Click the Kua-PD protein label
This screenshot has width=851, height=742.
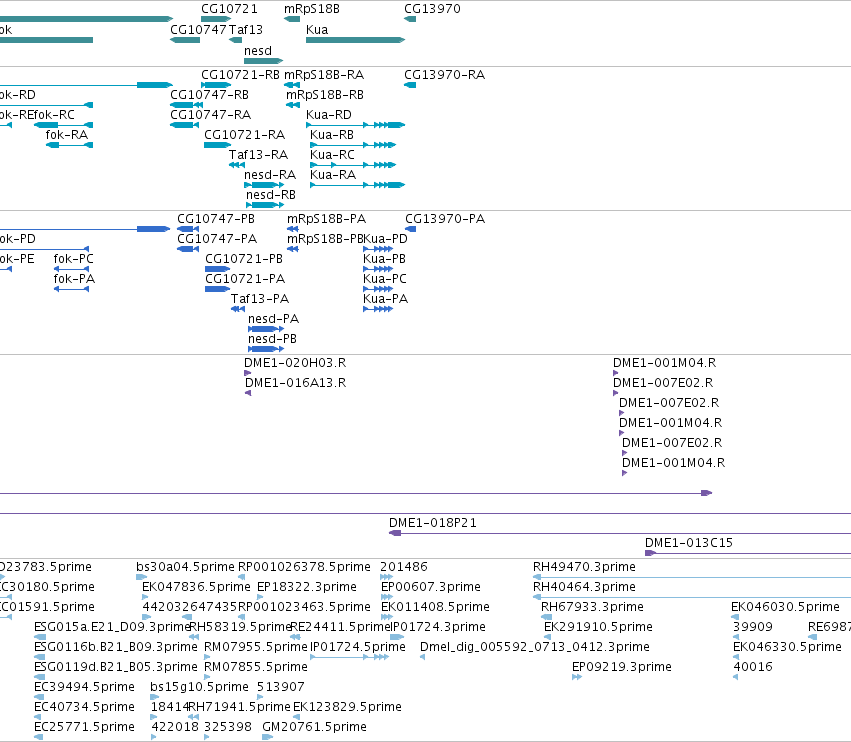385,239
